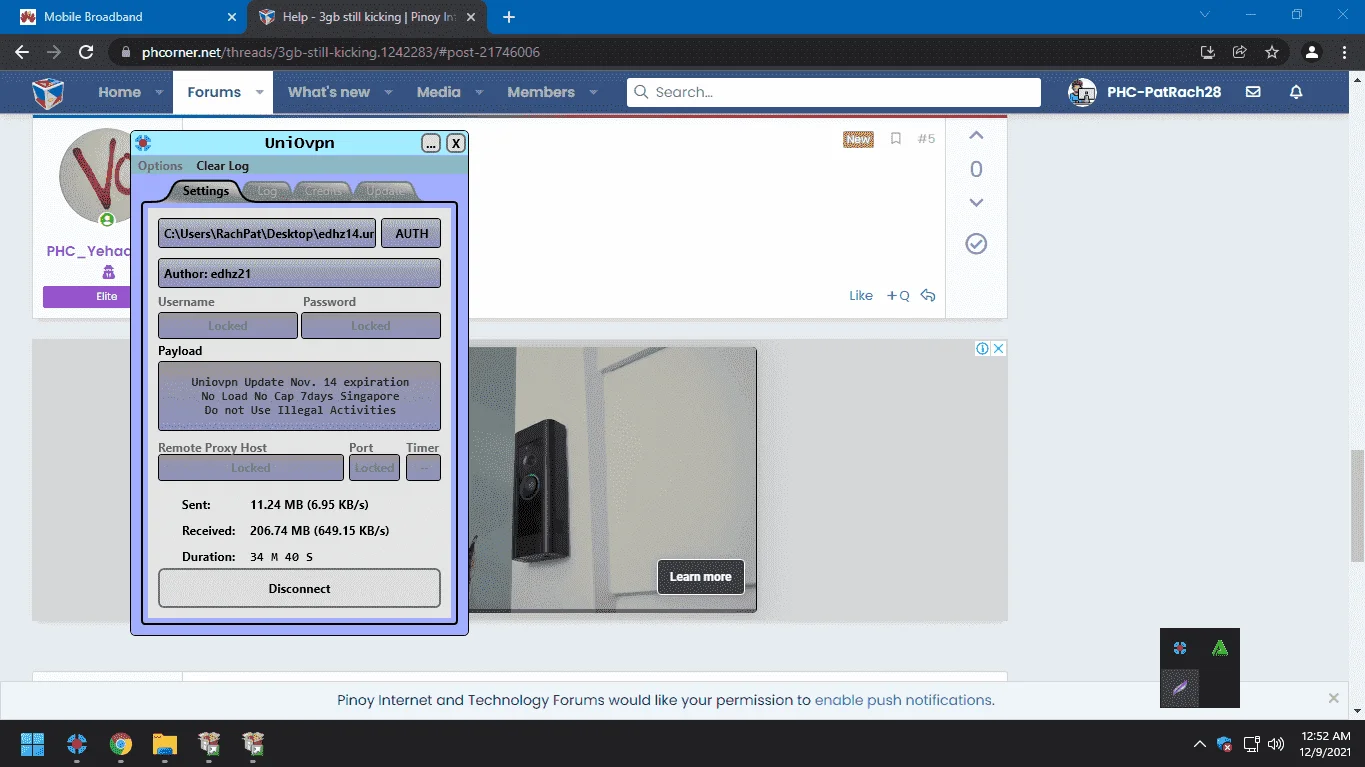
Task: Downvote post #5
Action: click(x=976, y=203)
